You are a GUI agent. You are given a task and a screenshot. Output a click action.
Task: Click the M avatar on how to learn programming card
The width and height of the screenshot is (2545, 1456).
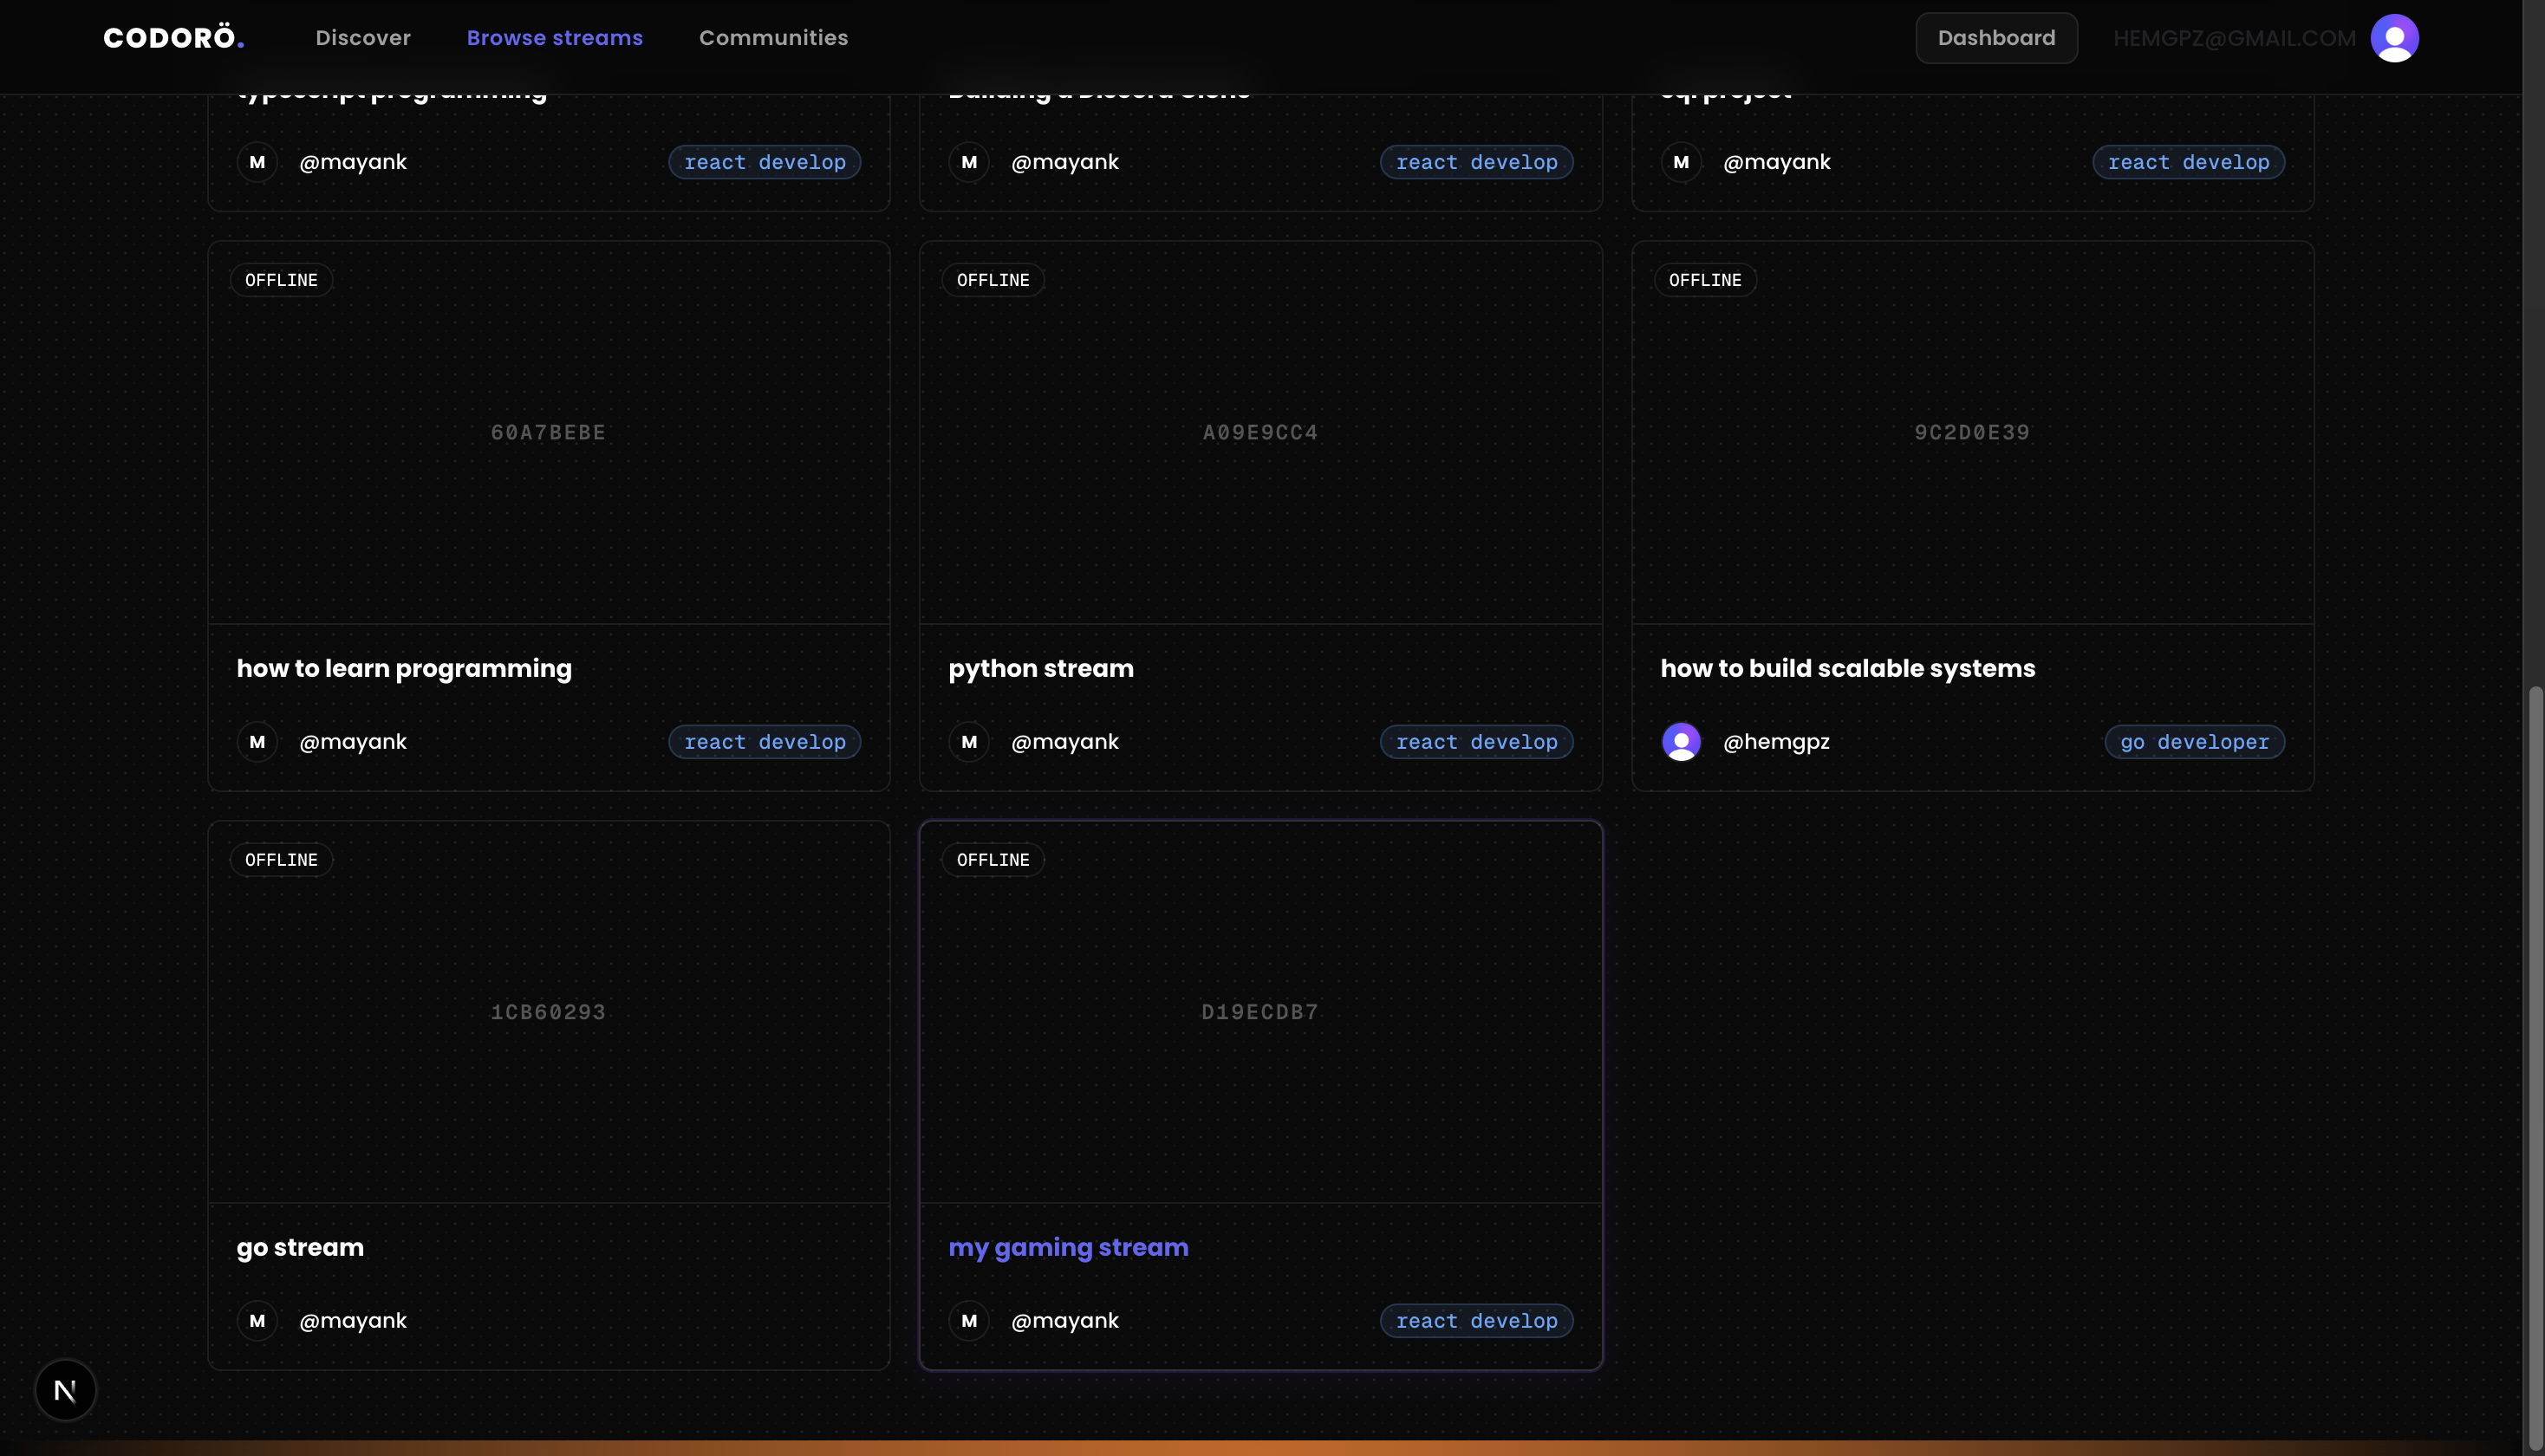point(257,742)
